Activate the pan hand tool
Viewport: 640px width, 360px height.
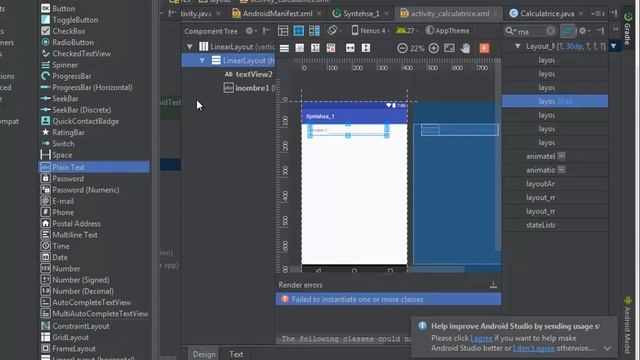(465, 48)
